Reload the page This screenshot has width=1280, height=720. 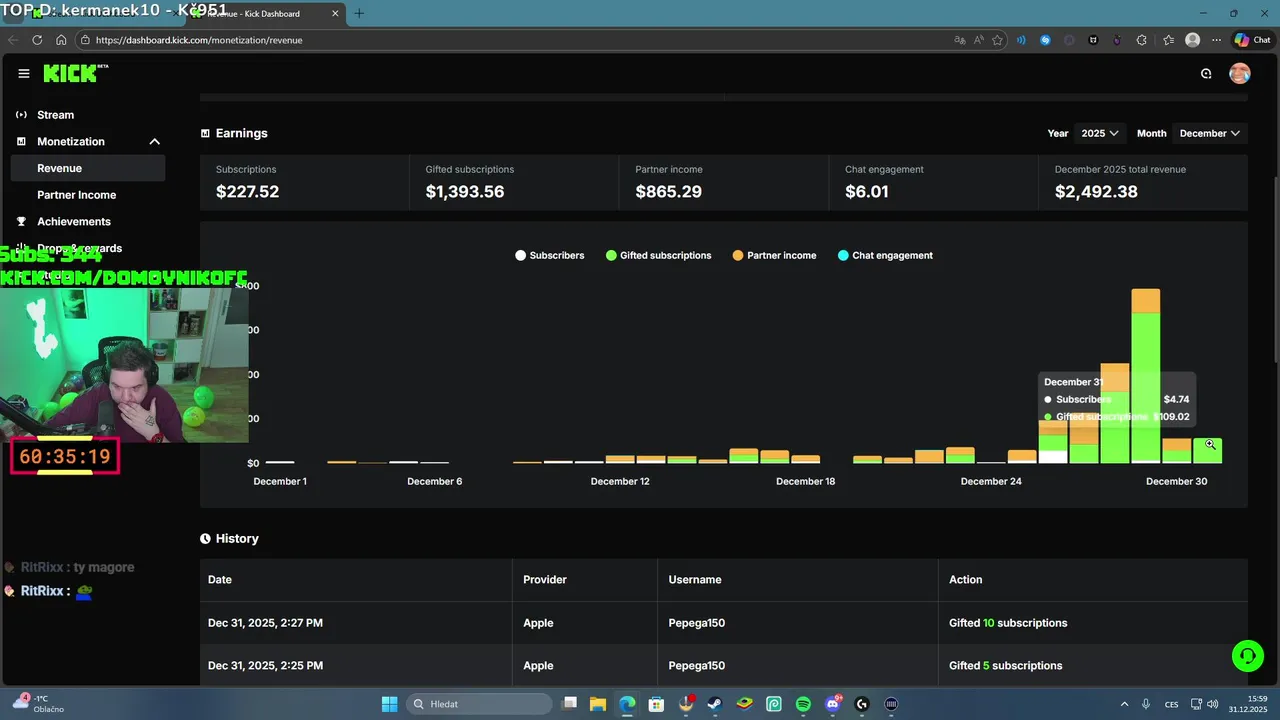point(37,40)
